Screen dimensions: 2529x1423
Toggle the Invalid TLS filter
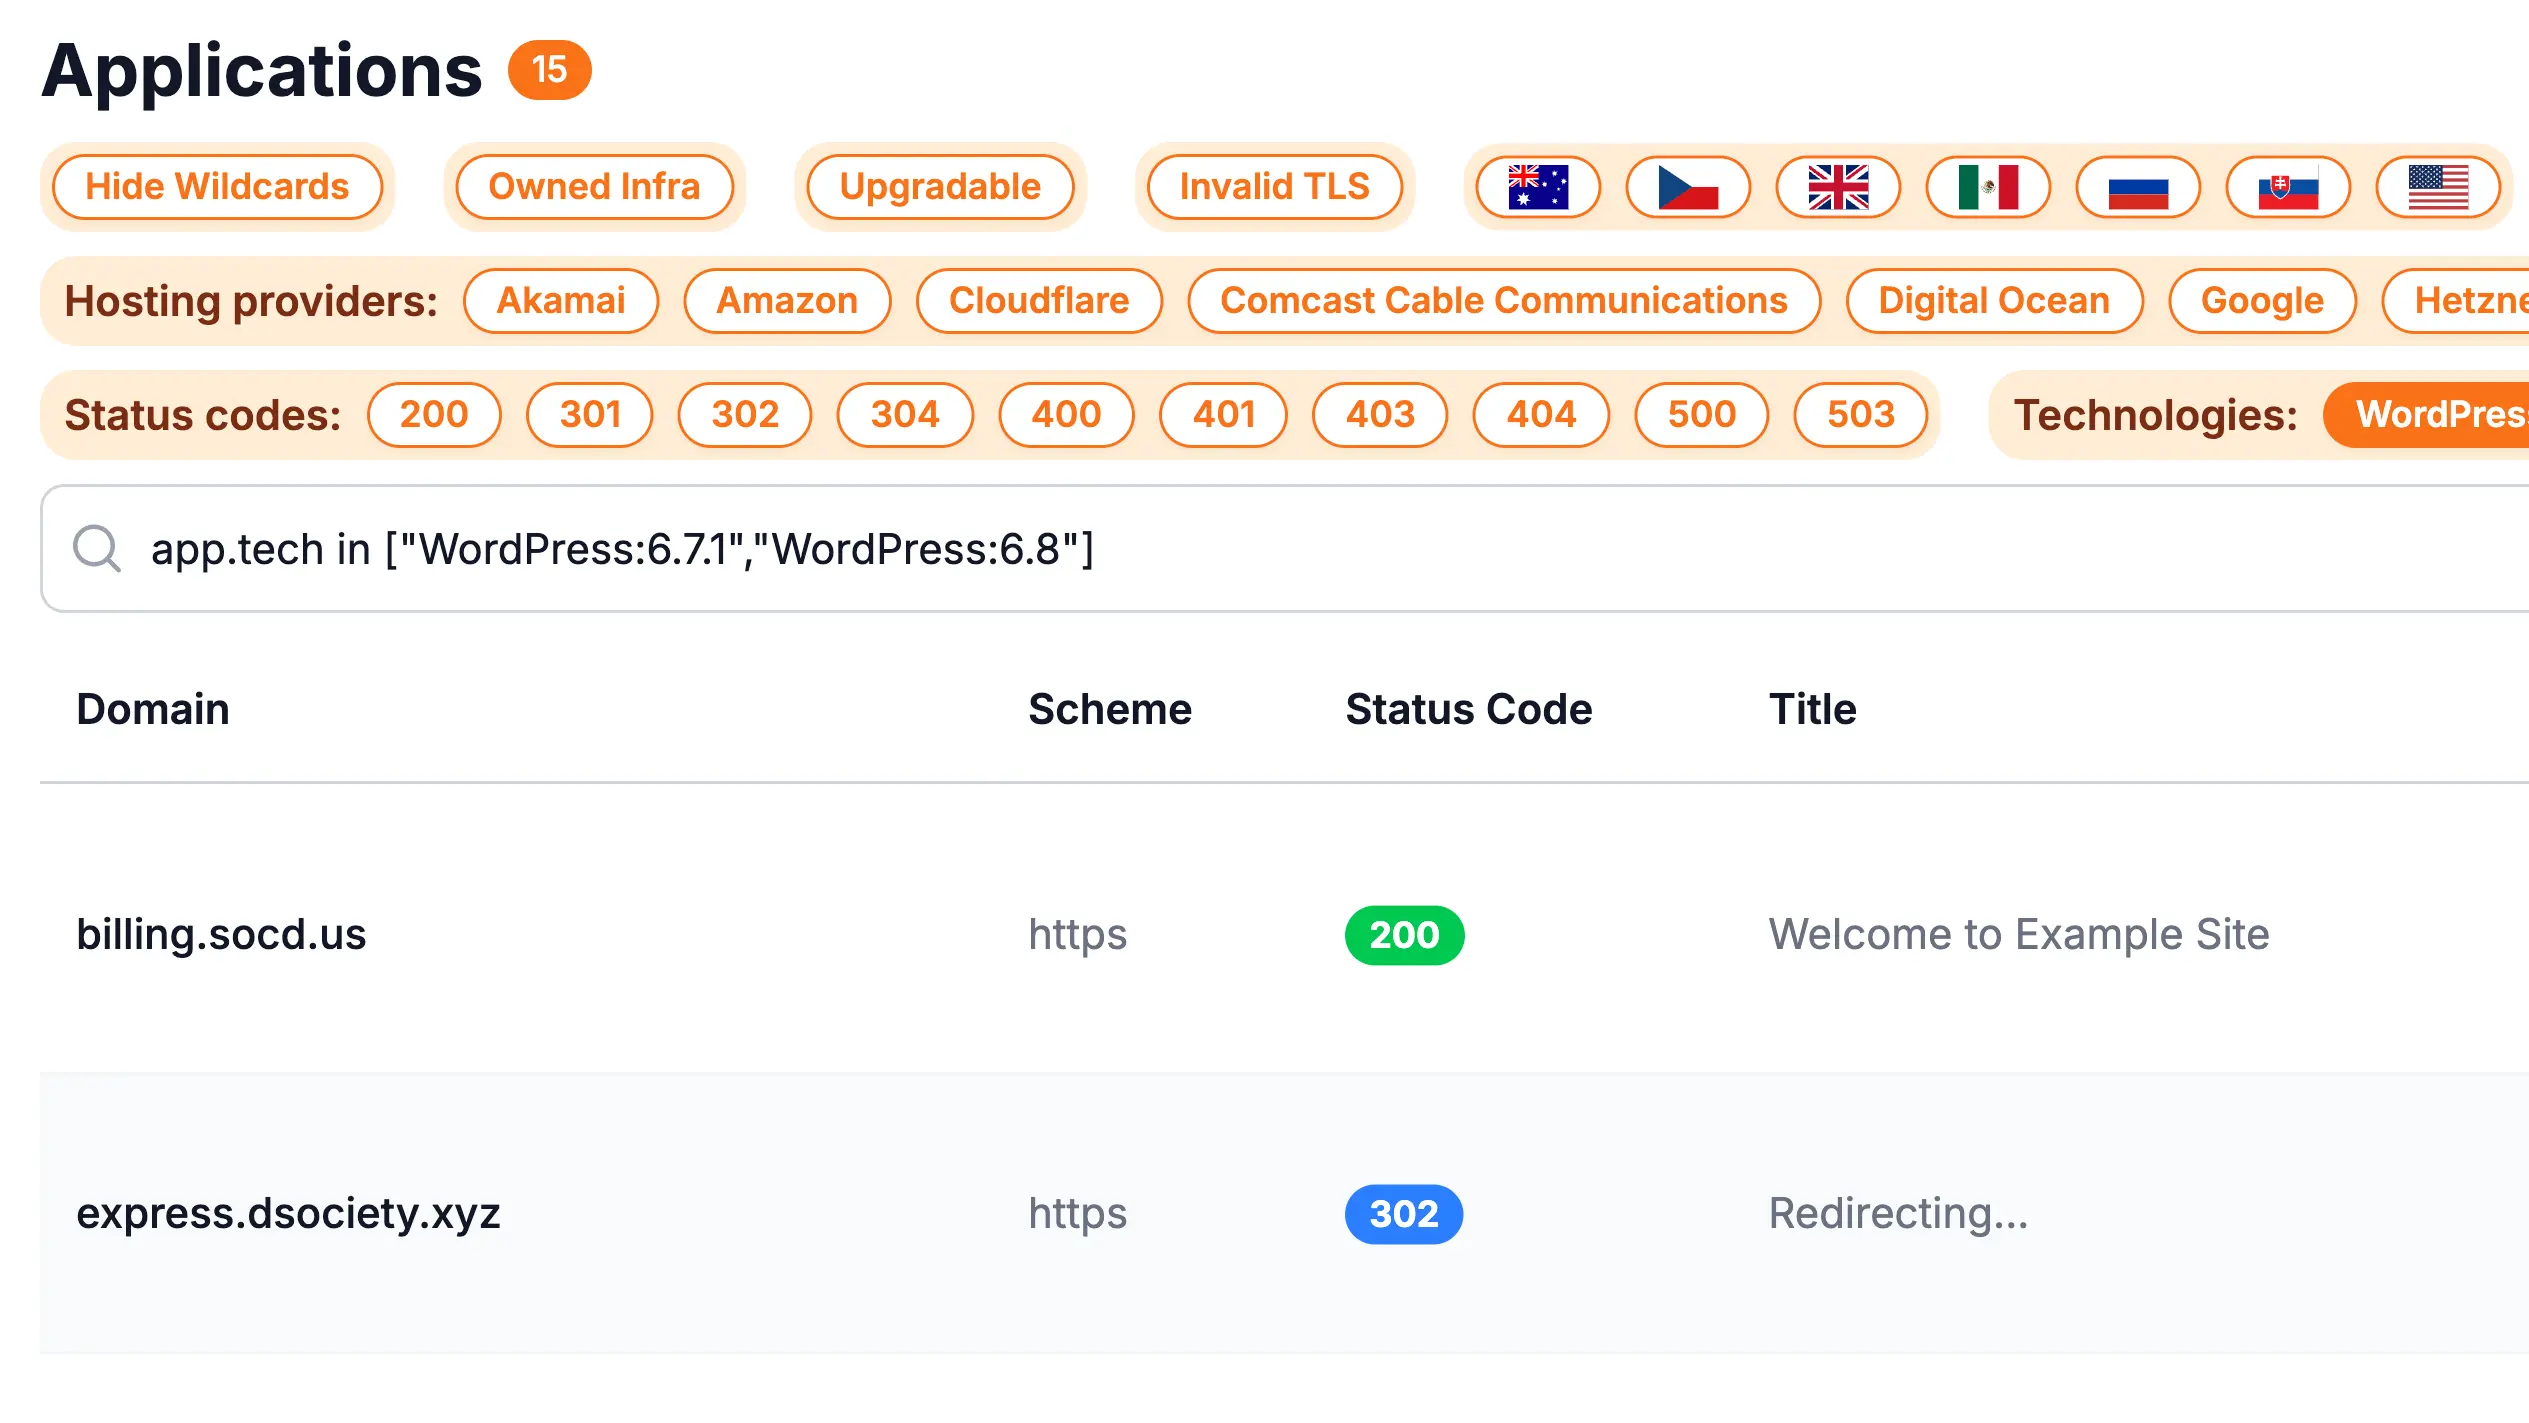1274,187
